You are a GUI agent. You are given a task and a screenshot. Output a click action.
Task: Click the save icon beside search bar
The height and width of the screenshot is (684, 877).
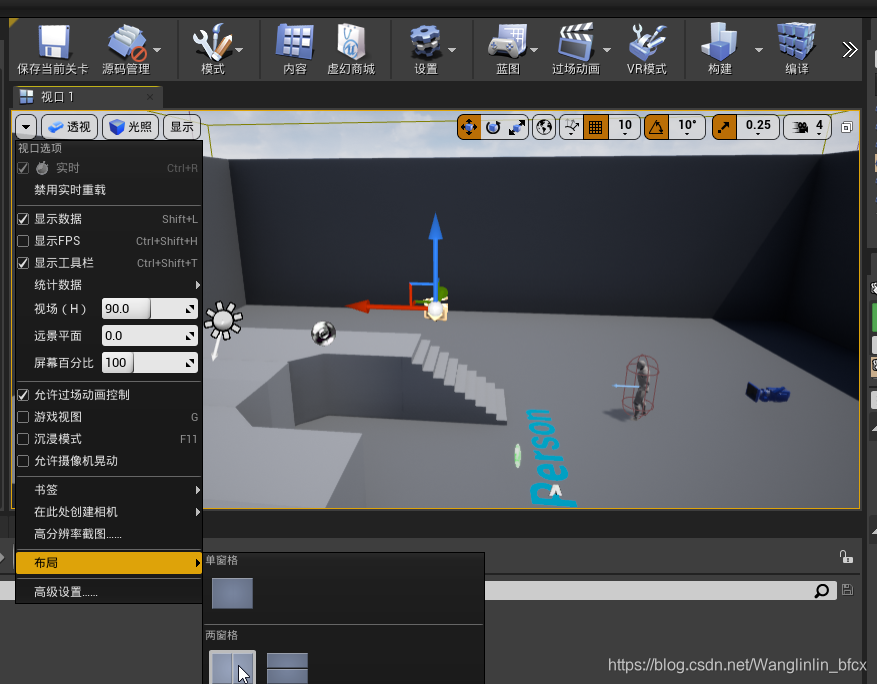pos(847,589)
